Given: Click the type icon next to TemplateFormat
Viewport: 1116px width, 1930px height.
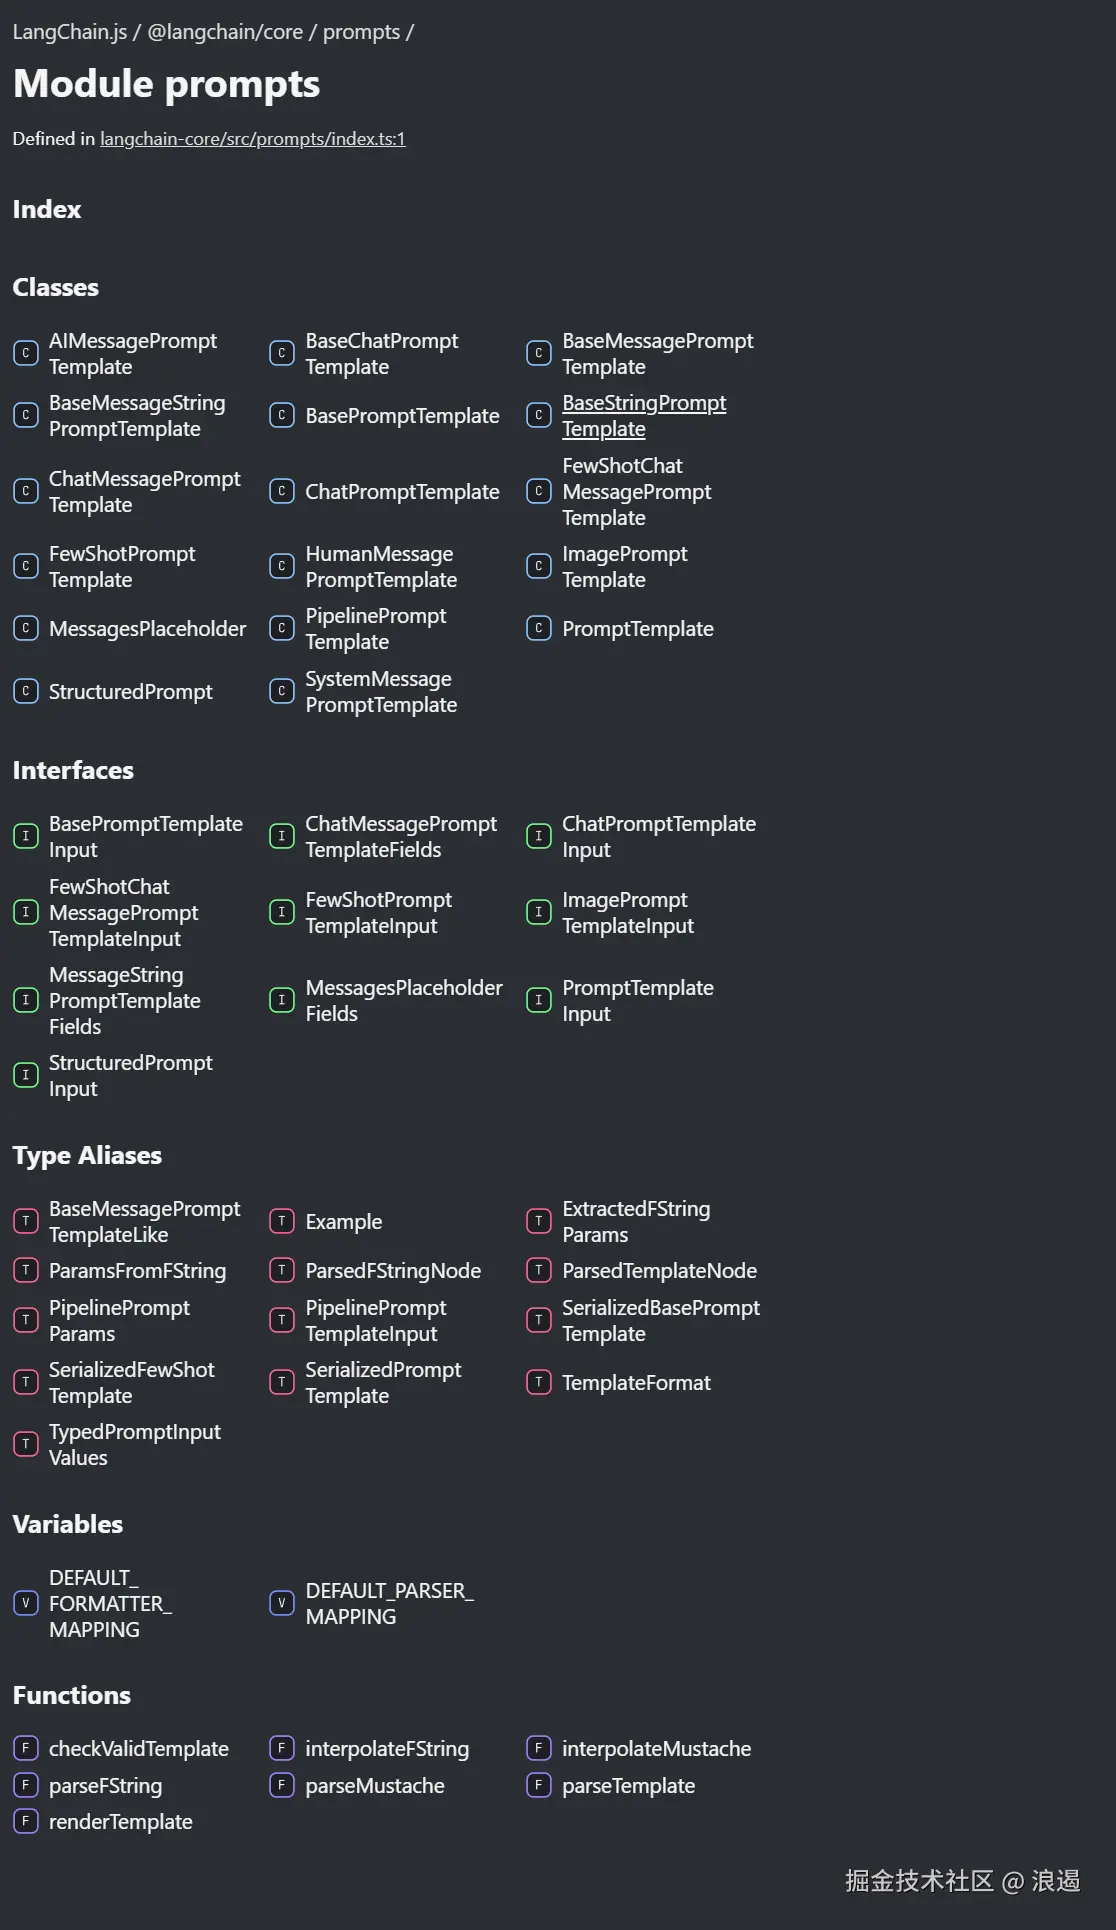Looking at the screenshot, I should click(539, 1382).
